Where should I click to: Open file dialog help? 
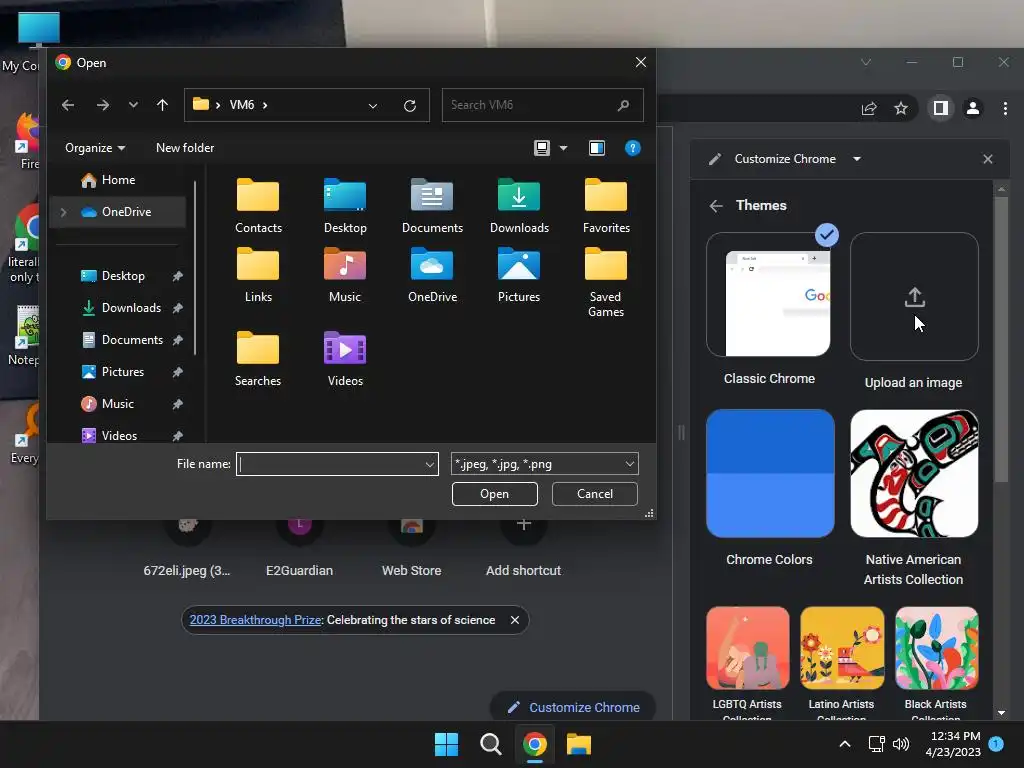[x=632, y=148]
